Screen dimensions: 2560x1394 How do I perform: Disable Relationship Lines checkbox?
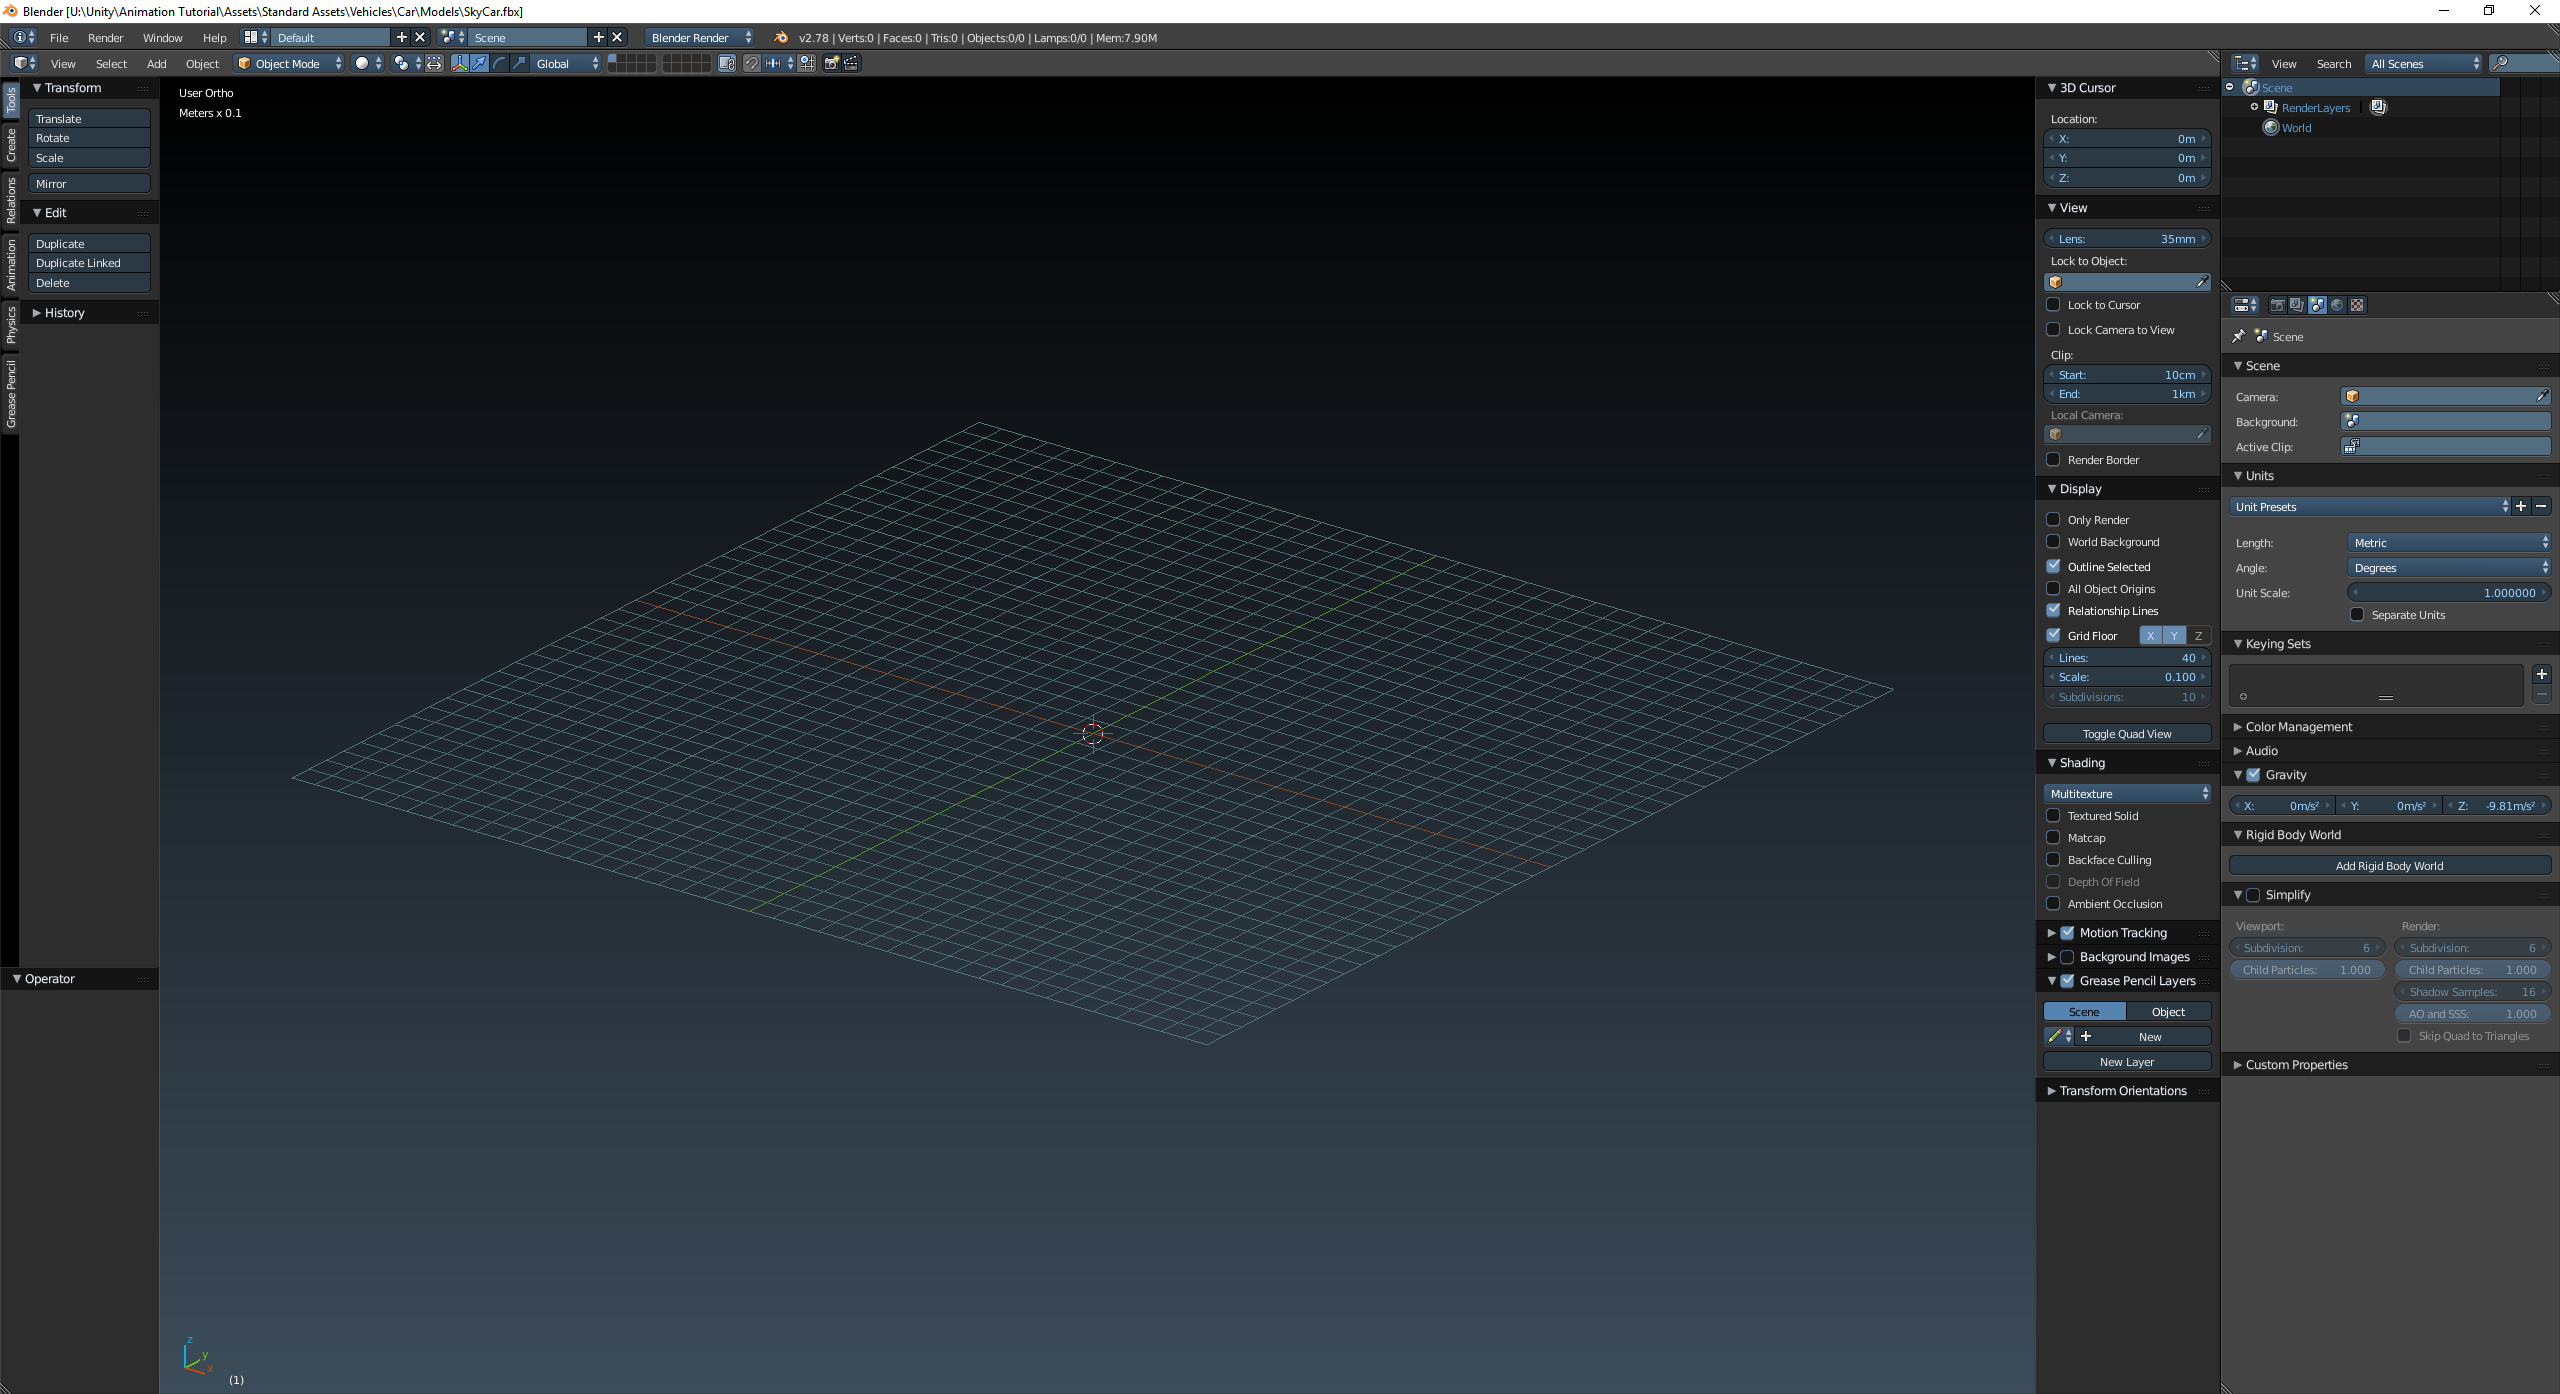[x=2053, y=610]
